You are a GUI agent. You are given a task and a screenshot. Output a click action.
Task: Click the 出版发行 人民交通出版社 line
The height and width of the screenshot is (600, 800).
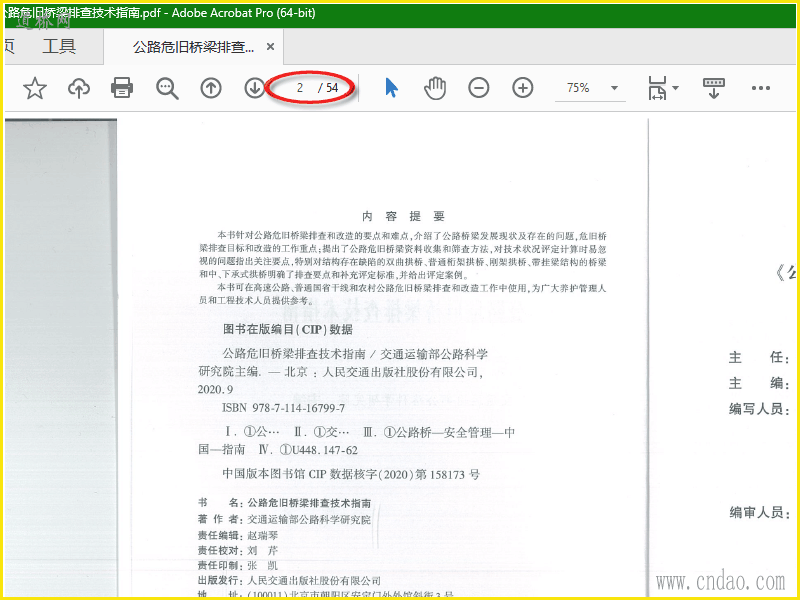289,581
